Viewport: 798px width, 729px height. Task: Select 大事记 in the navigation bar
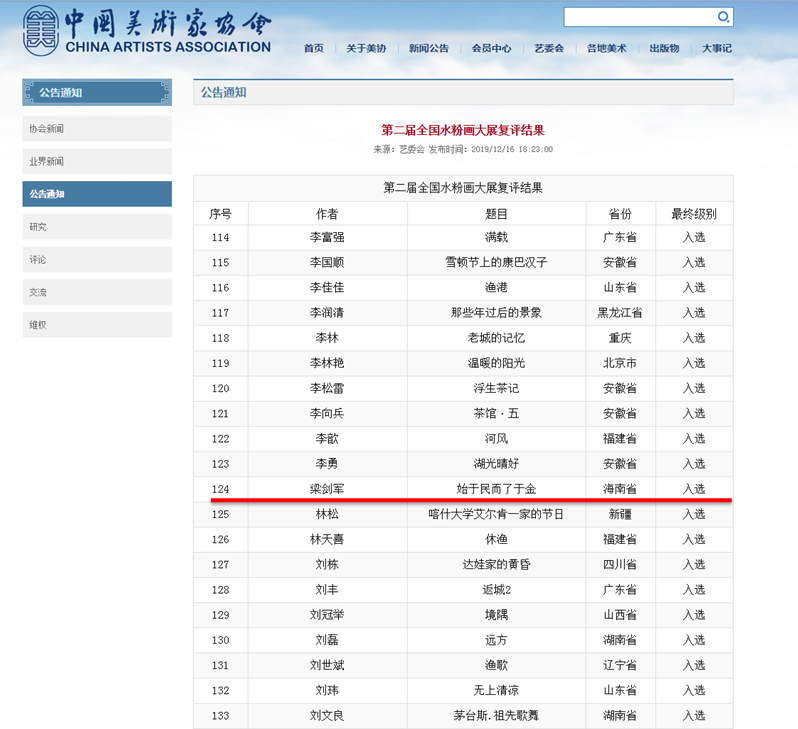pyautogui.click(x=716, y=48)
